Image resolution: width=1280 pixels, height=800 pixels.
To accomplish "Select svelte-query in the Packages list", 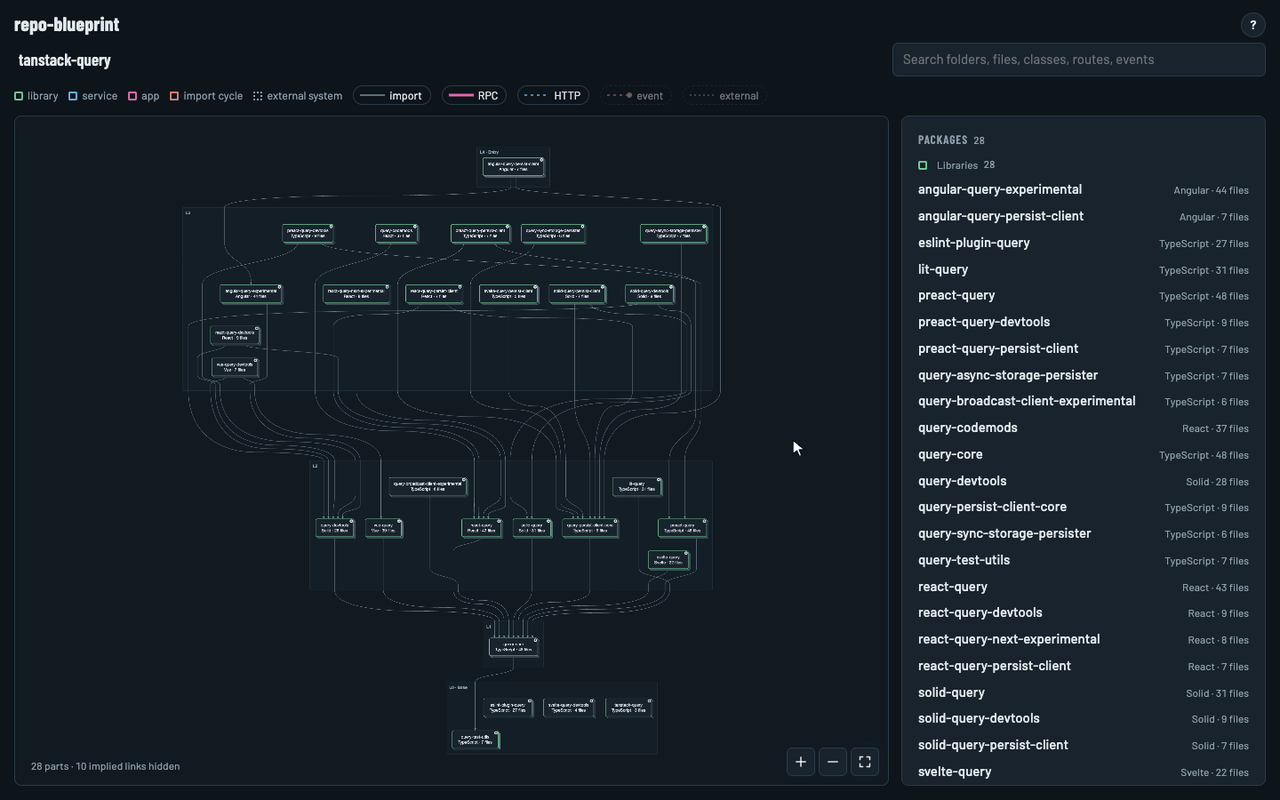I will tap(1083, 772).
